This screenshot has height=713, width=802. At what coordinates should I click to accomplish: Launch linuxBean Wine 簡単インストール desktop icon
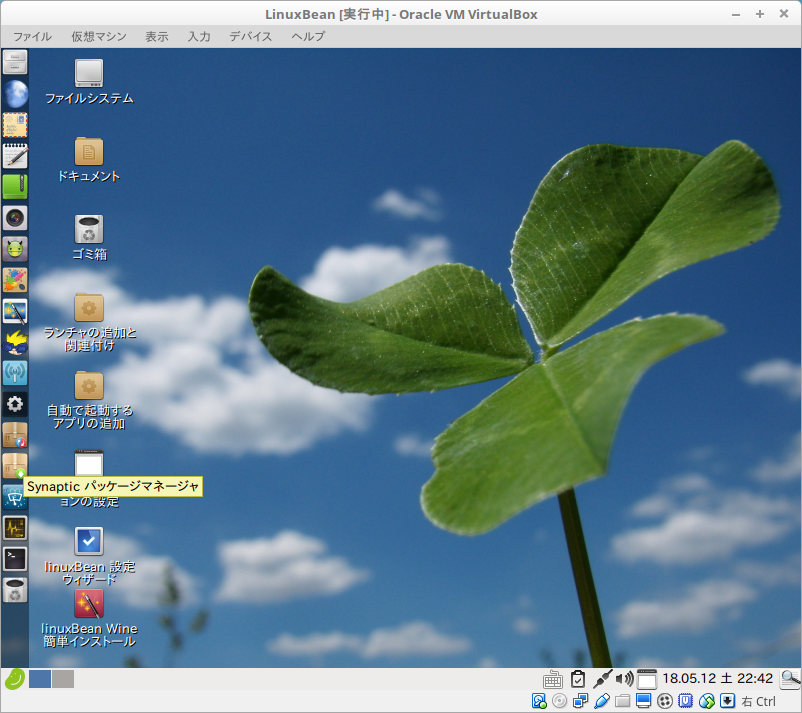point(89,618)
